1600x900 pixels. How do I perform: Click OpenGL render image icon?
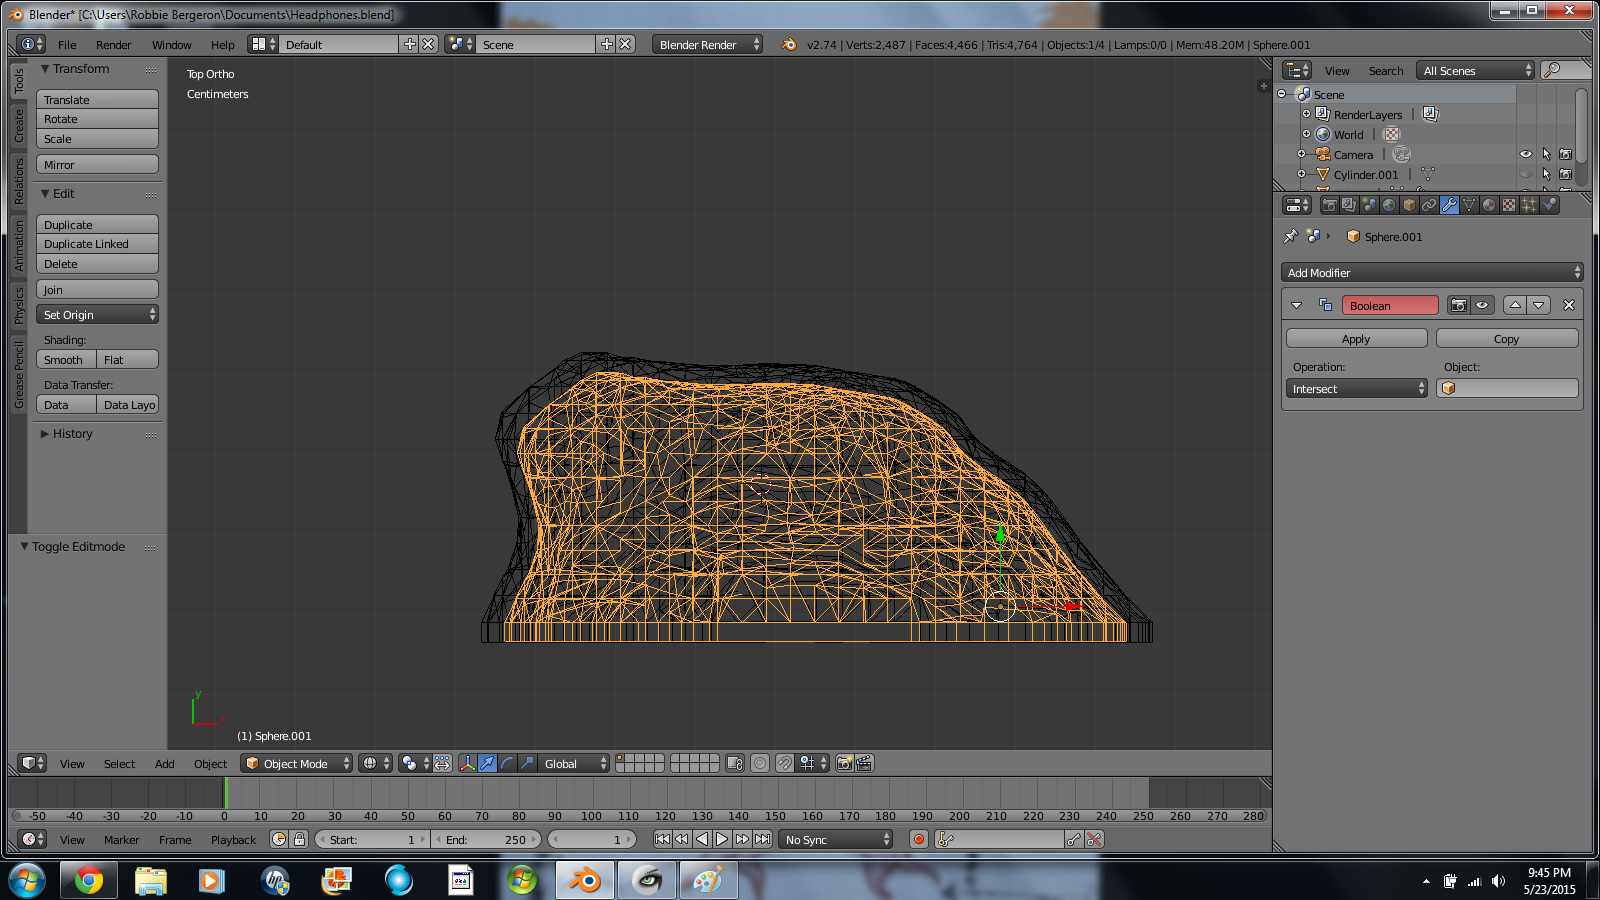point(844,763)
